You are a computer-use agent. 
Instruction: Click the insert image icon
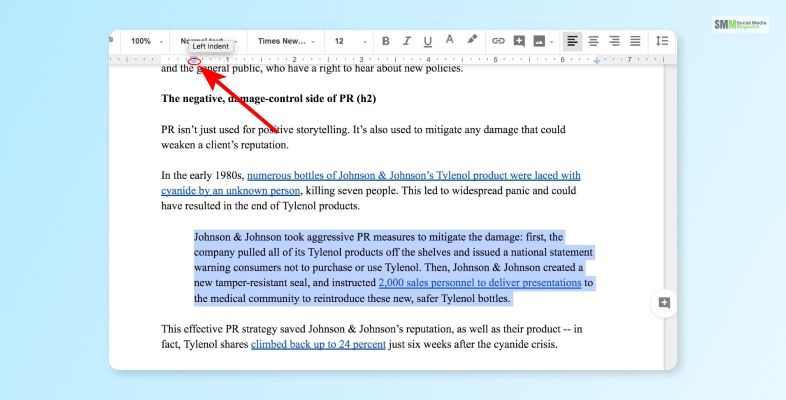tap(539, 41)
